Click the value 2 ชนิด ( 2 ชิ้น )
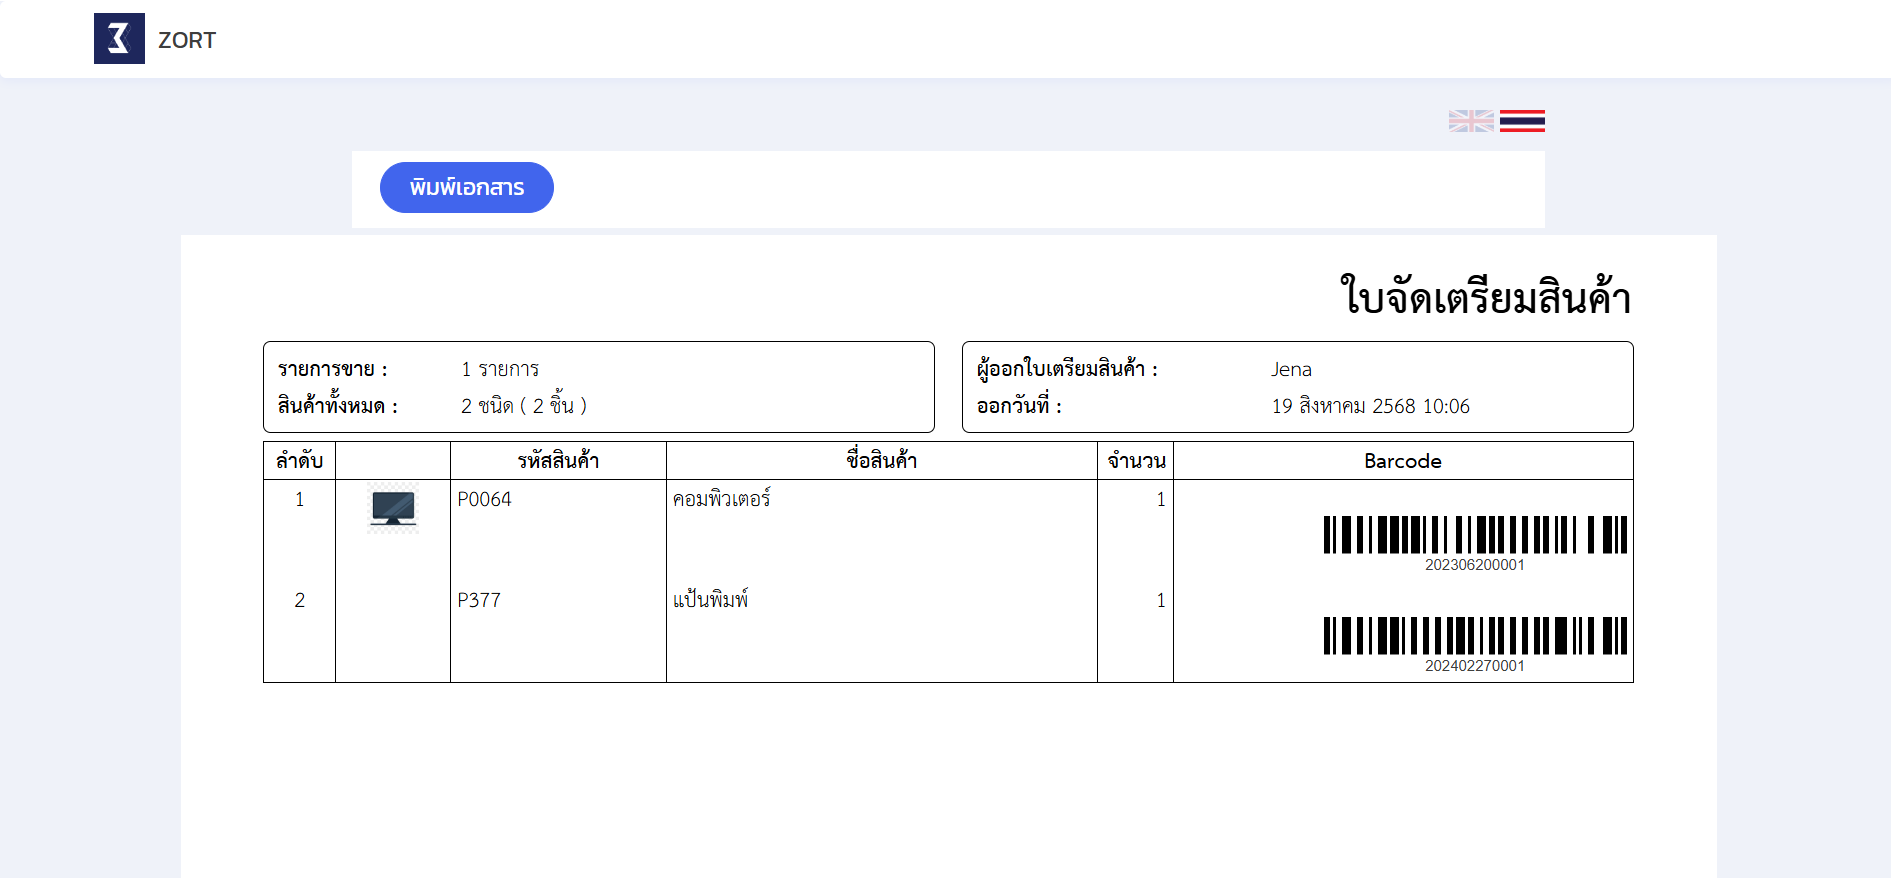1891x878 pixels. (x=524, y=405)
